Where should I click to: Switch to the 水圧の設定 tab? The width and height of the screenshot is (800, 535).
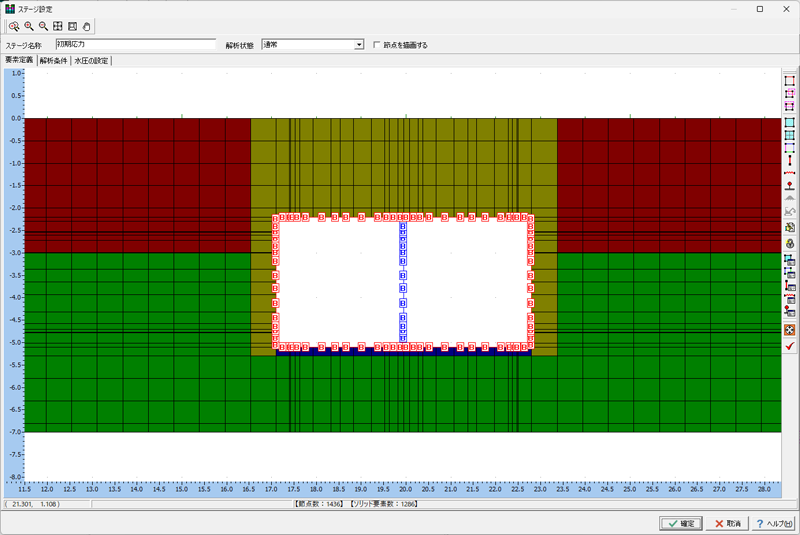91,61
